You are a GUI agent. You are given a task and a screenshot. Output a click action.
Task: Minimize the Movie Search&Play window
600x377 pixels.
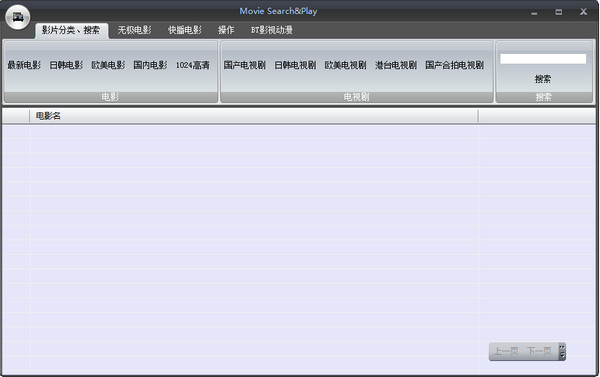[x=534, y=12]
